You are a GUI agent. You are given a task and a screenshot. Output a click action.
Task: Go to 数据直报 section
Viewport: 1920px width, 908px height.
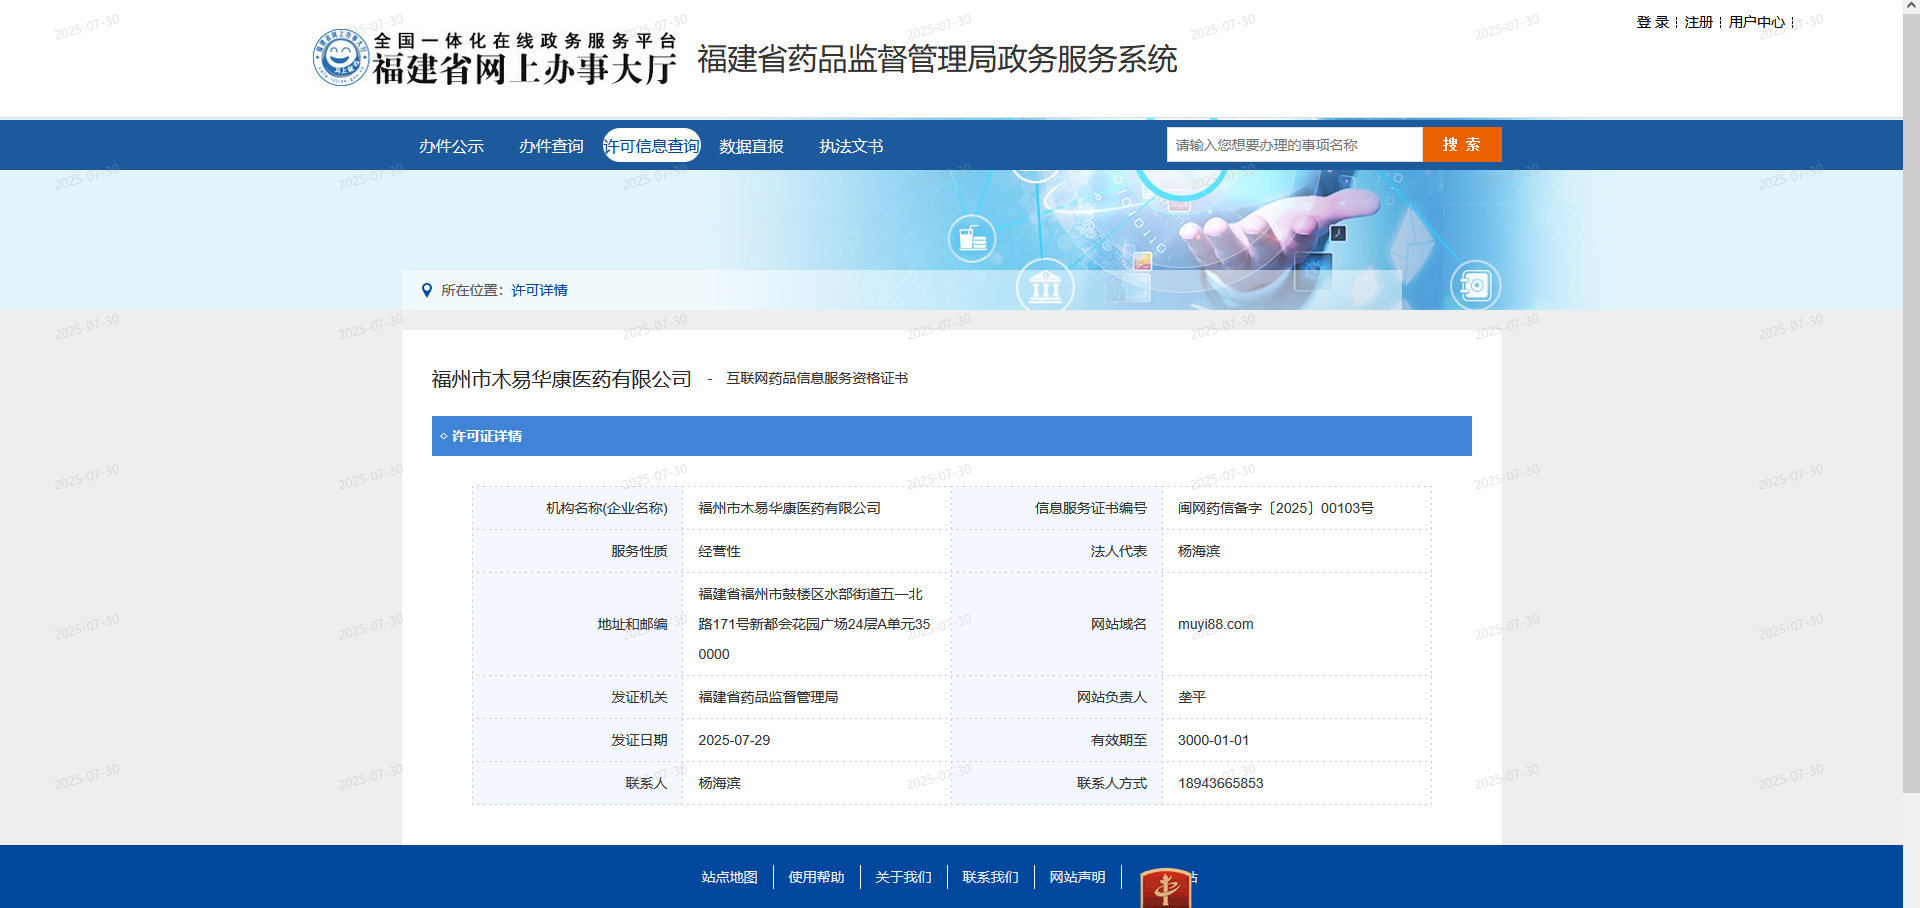(x=751, y=146)
